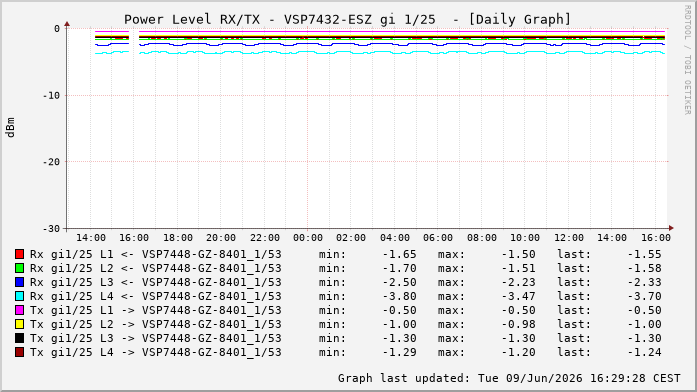
Task: Click the Rx L2 last value -1.58
Action: coord(645,268)
